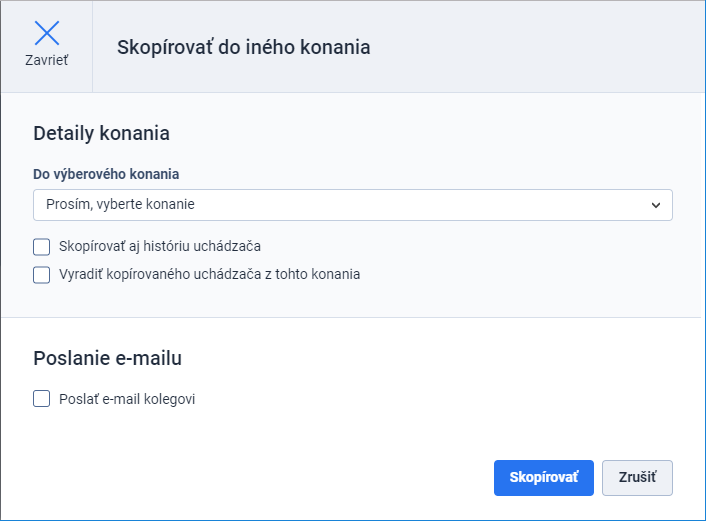Click the 'Do výberového konania' field label
The width and height of the screenshot is (706, 521).
(106, 174)
